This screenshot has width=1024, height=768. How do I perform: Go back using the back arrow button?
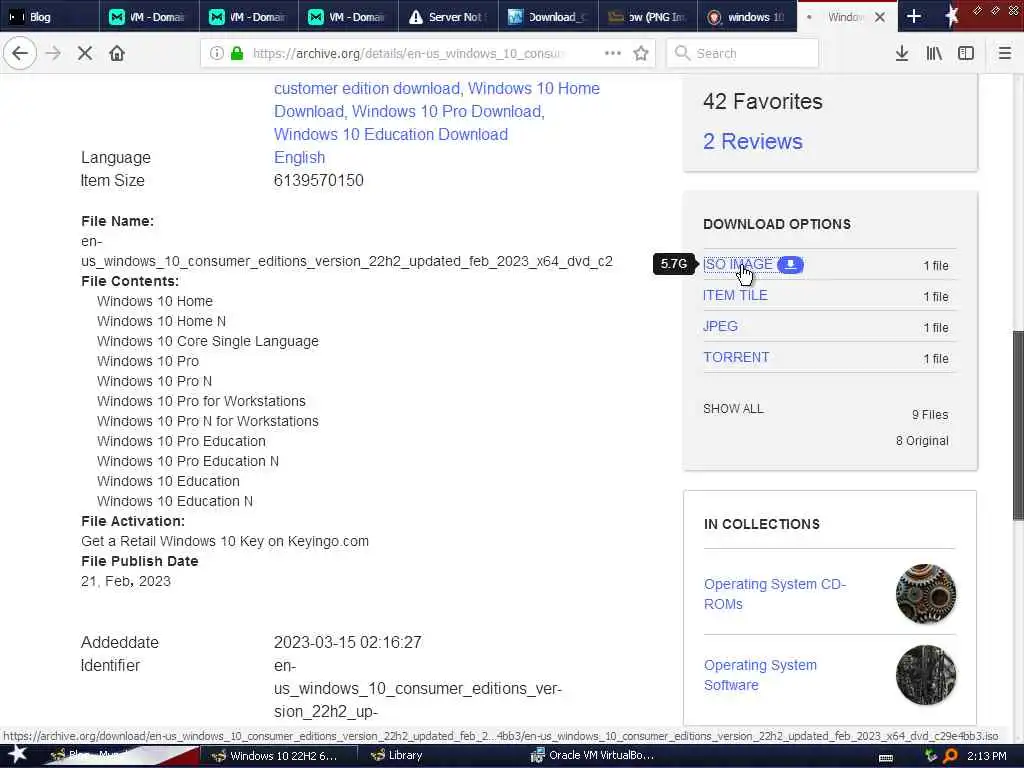[20, 53]
